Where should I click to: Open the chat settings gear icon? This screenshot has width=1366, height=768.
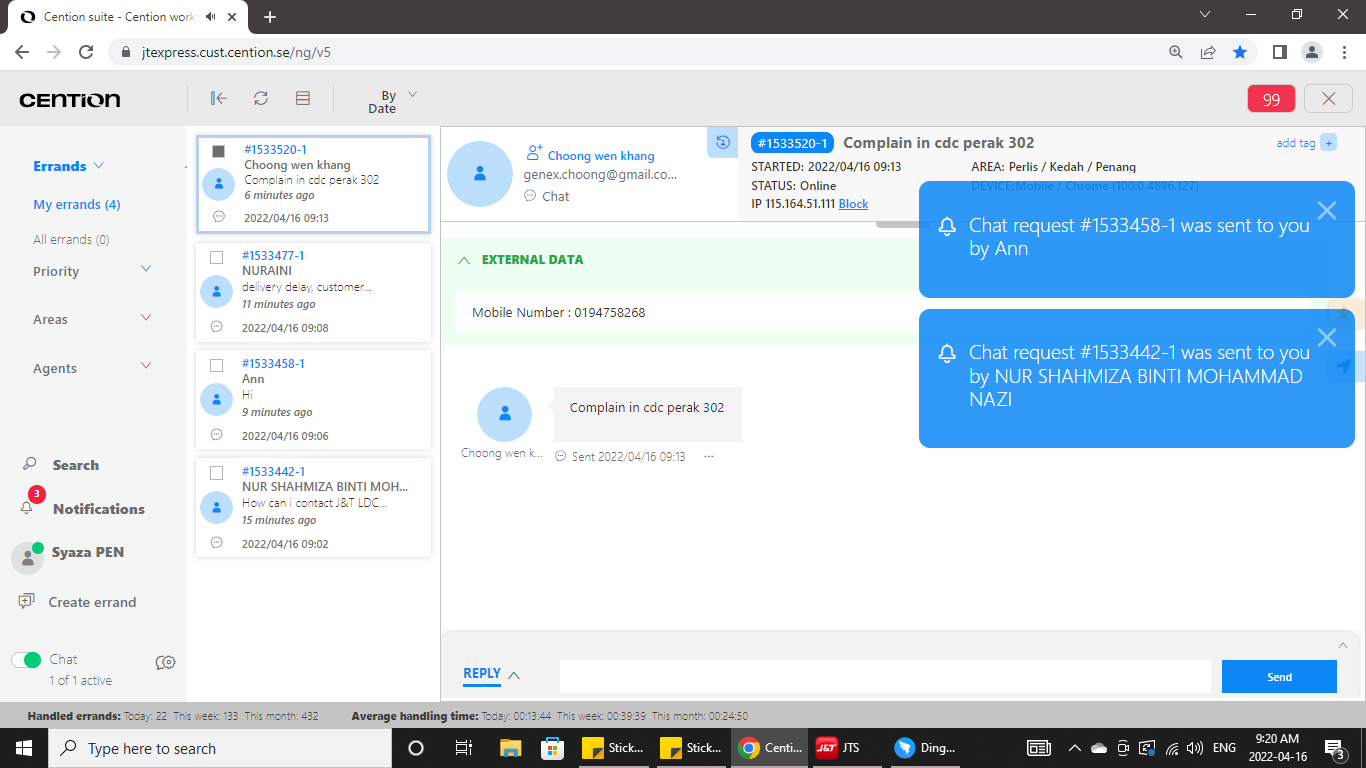(x=166, y=662)
